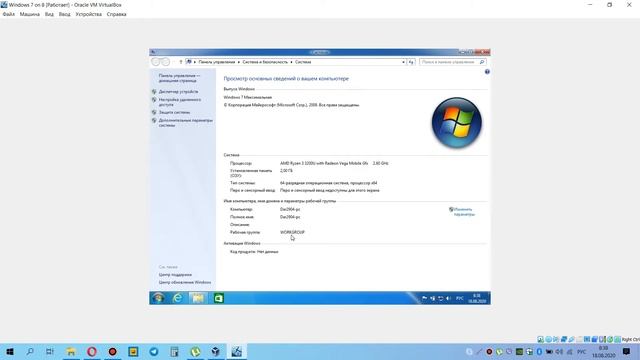Open Диспетчер устройств link

(x=178, y=92)
